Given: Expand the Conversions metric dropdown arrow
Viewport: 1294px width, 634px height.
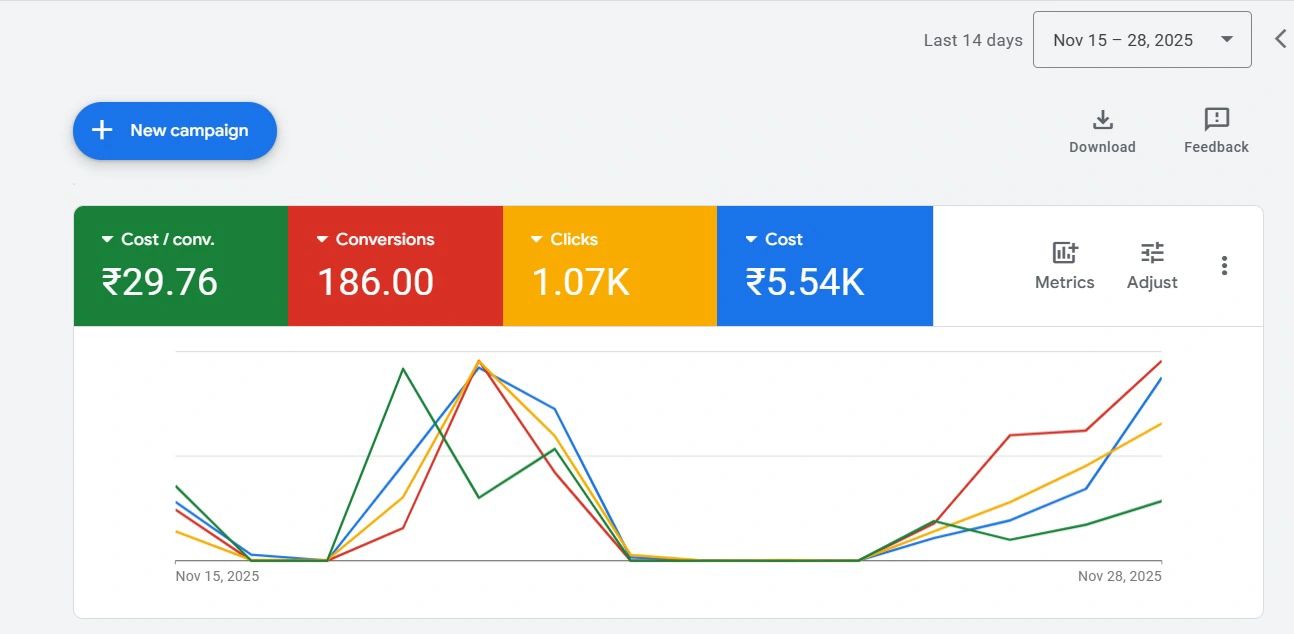Looking at the screenshot, I should [x=322, y=240].
